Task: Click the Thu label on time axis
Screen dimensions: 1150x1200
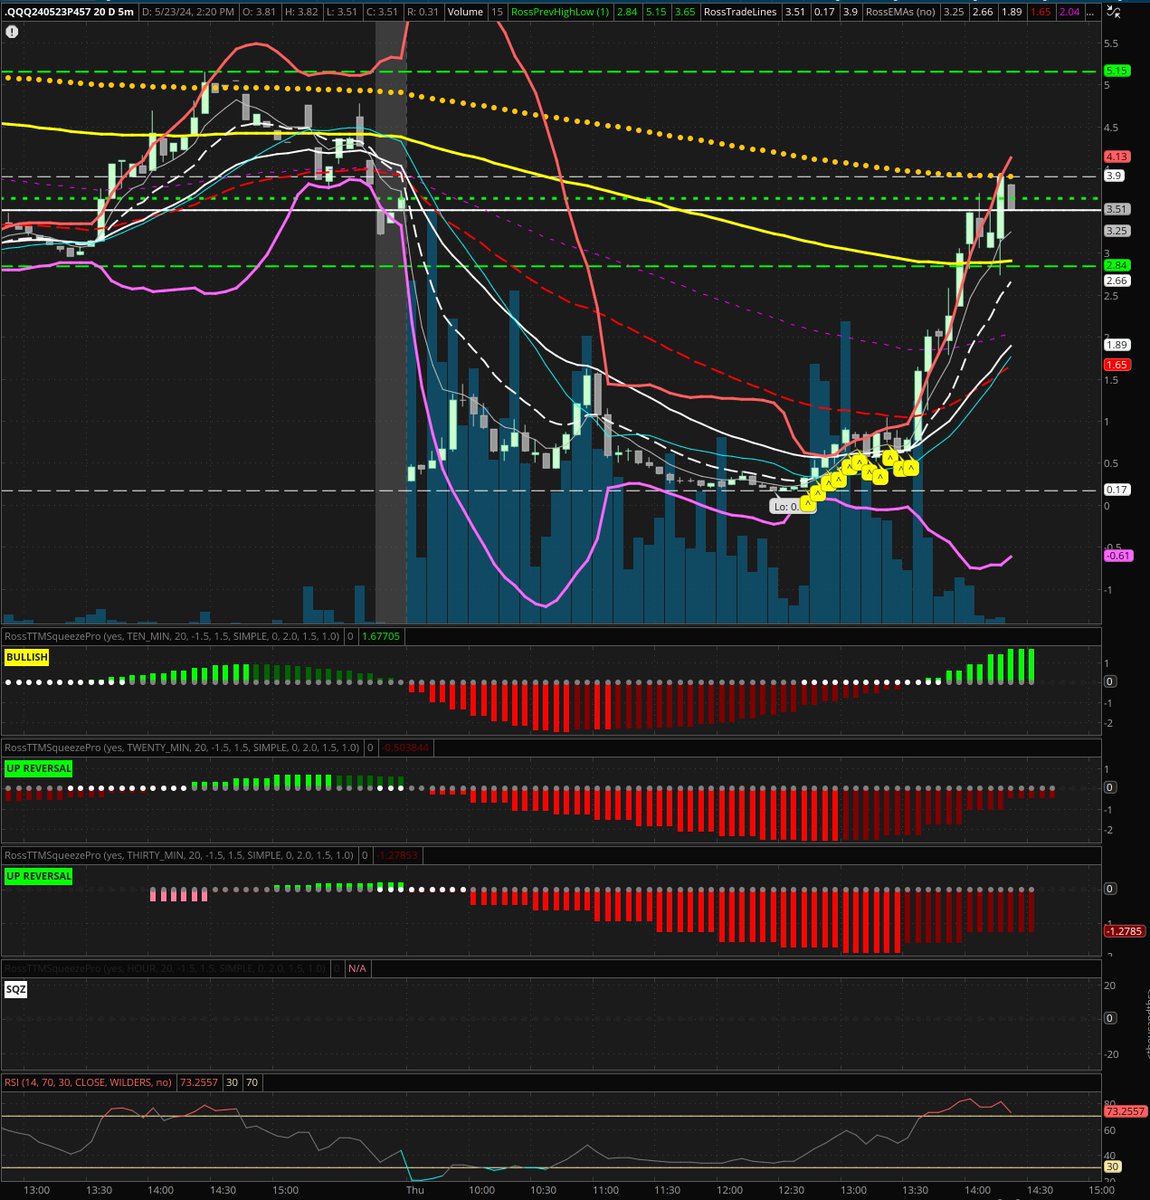Action: point(415,1190)
